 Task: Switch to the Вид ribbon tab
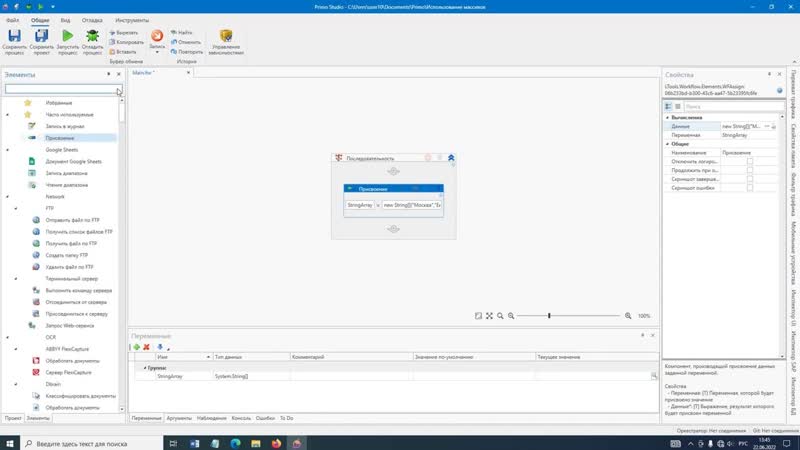click(65, 20)
